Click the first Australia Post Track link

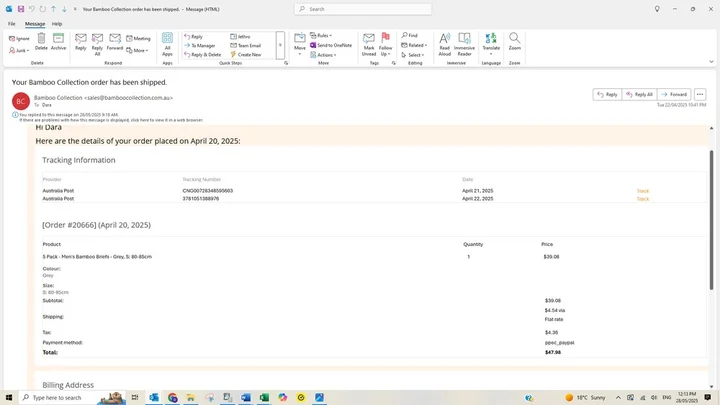click(642, 190)
